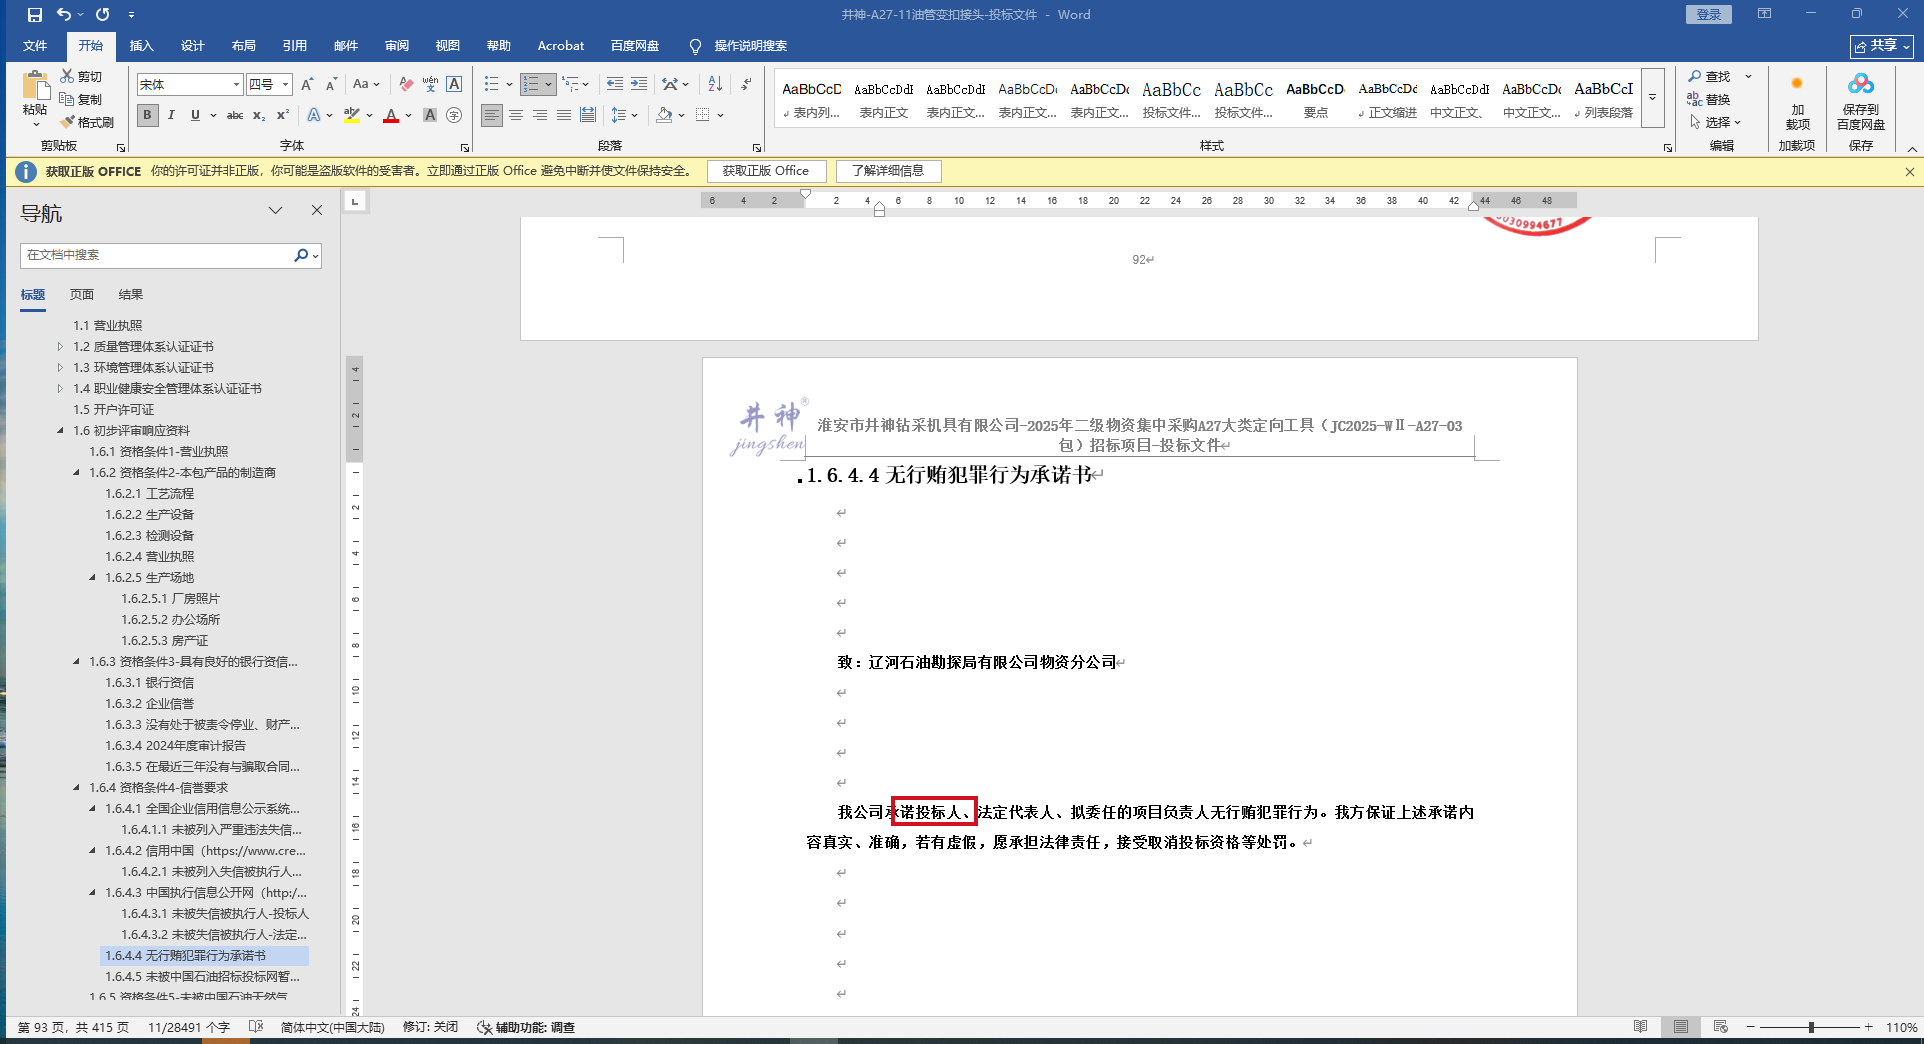Close the navigation pane

(x=317, y=211)
